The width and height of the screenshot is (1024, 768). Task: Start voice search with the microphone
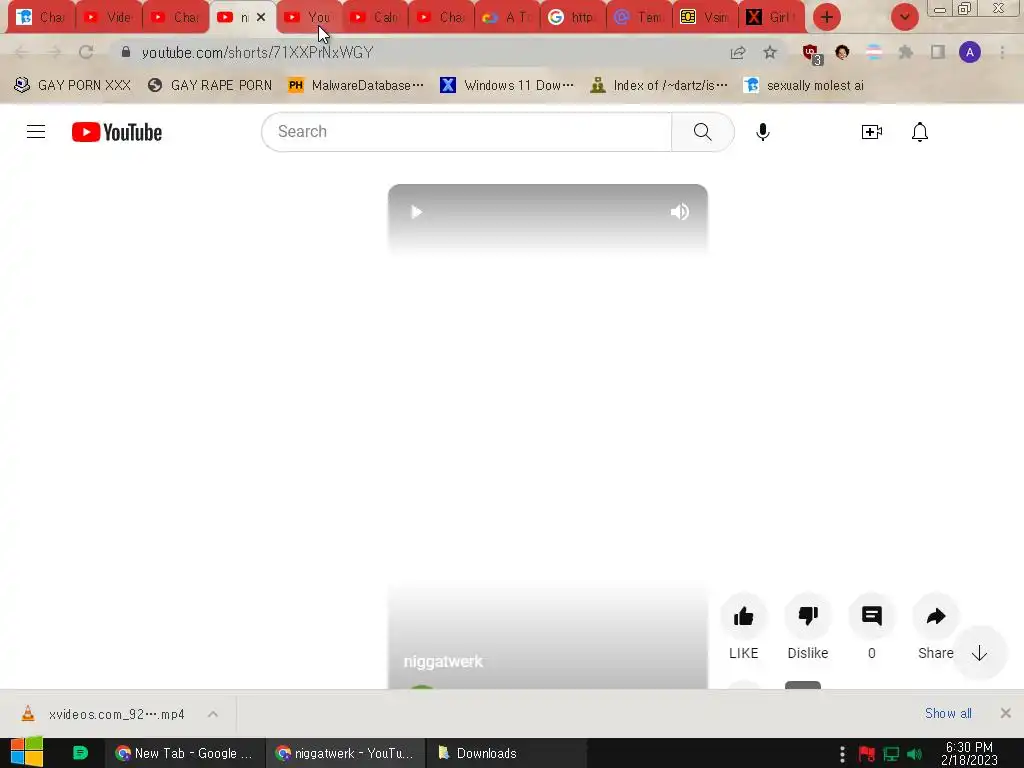coord(763,132)
